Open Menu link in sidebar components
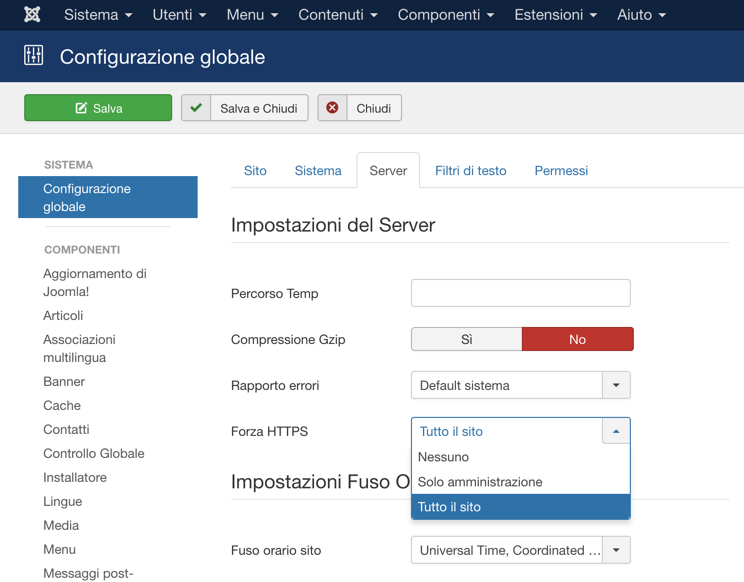The image size is (744, 582). [x=59, y=549]
